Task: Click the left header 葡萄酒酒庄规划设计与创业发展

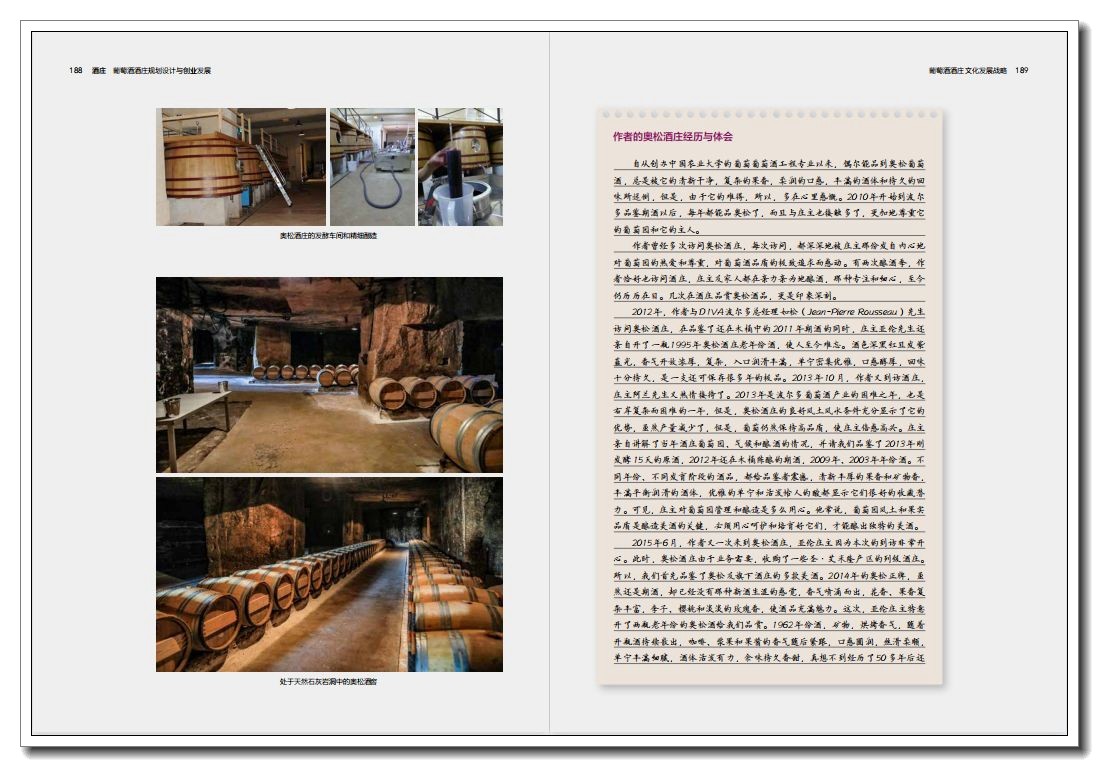Action: [x=161, y=71]
